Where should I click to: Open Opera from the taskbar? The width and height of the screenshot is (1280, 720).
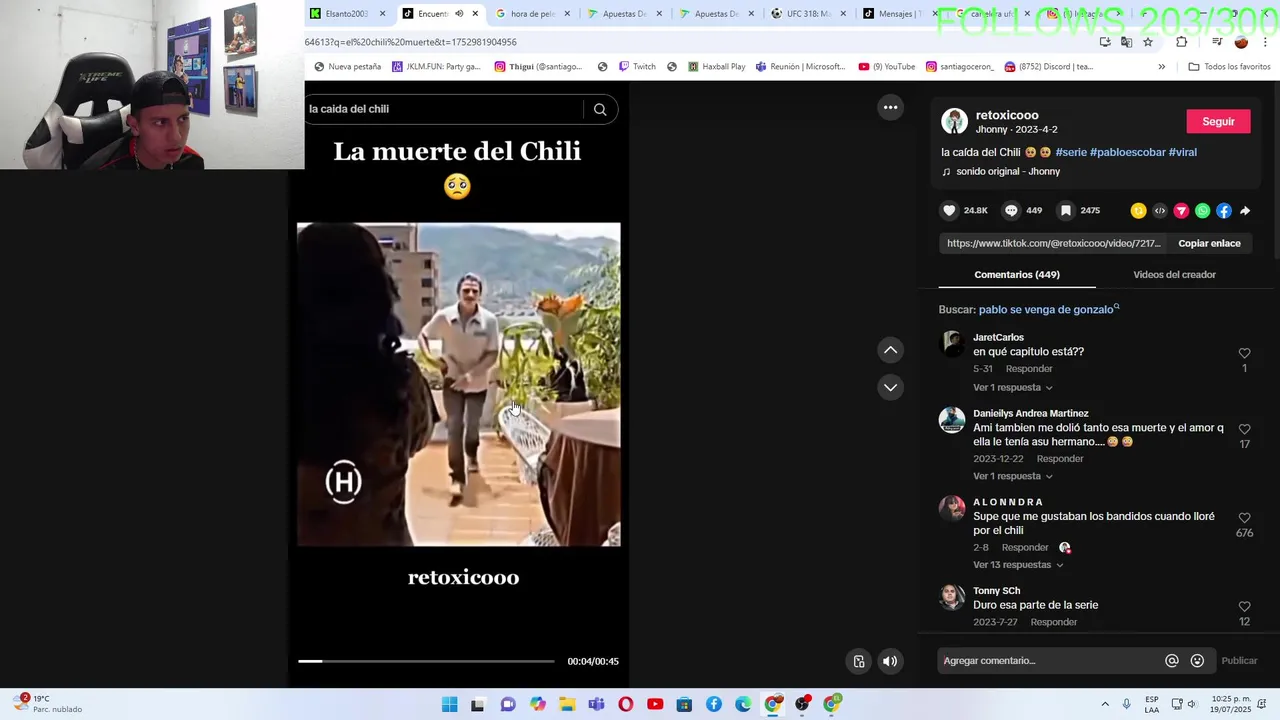click(626, 704)
